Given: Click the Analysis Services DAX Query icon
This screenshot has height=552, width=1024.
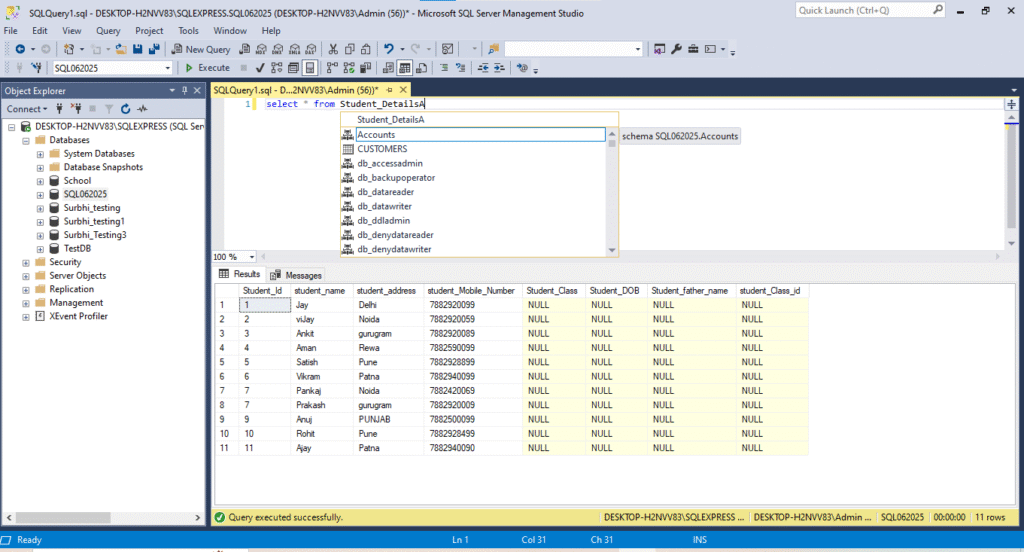Looking at the screenshot, I should (311, 49).
